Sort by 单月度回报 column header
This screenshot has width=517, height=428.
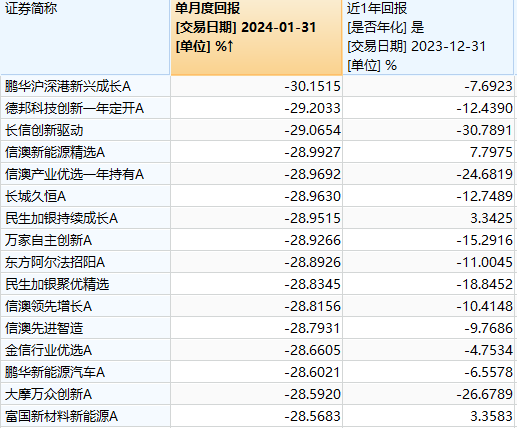pyautogui.click(x=256, y=37)
